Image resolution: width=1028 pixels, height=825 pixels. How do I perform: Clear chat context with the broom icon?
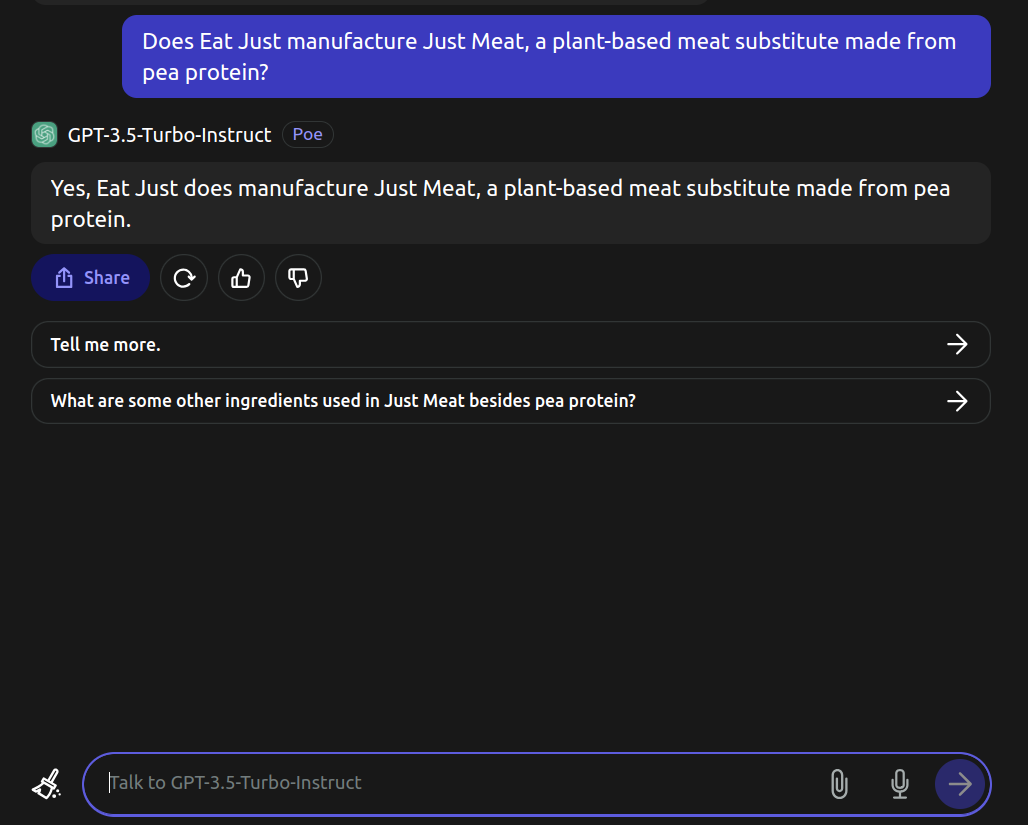click(47, 784)
